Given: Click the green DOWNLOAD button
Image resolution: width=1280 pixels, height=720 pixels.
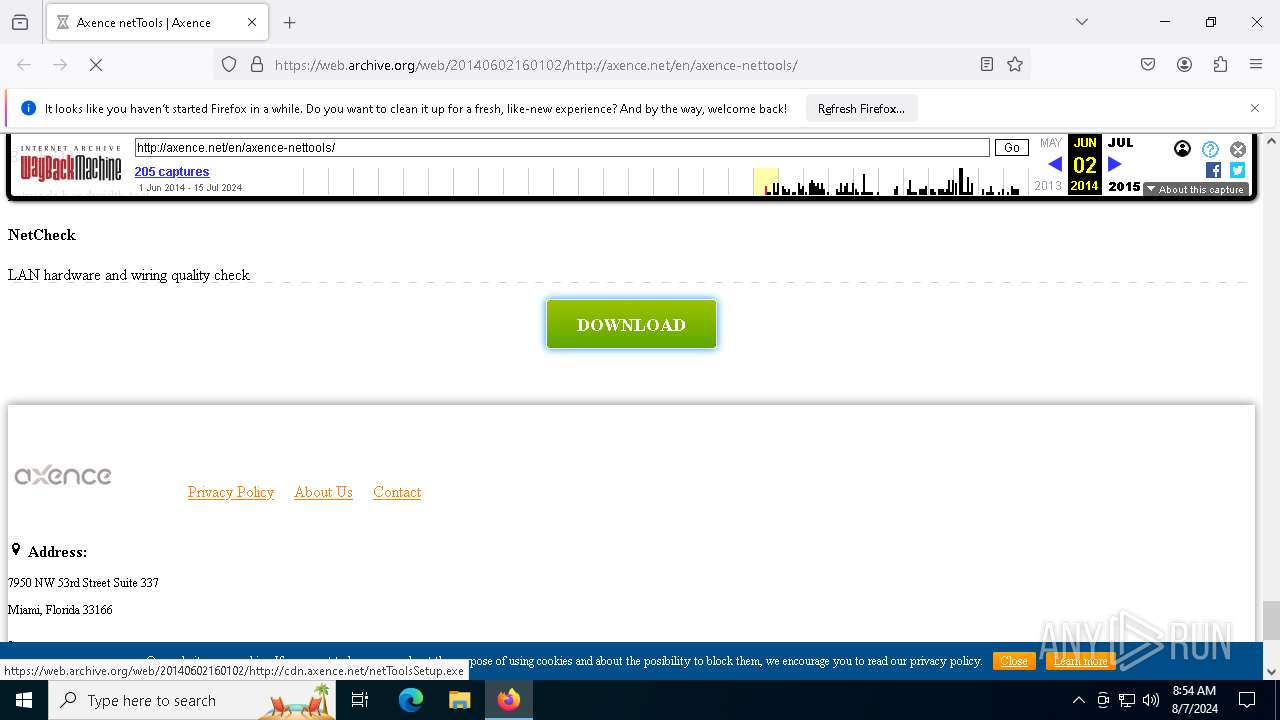Looking at the screenshot, I should click(631, 324).
